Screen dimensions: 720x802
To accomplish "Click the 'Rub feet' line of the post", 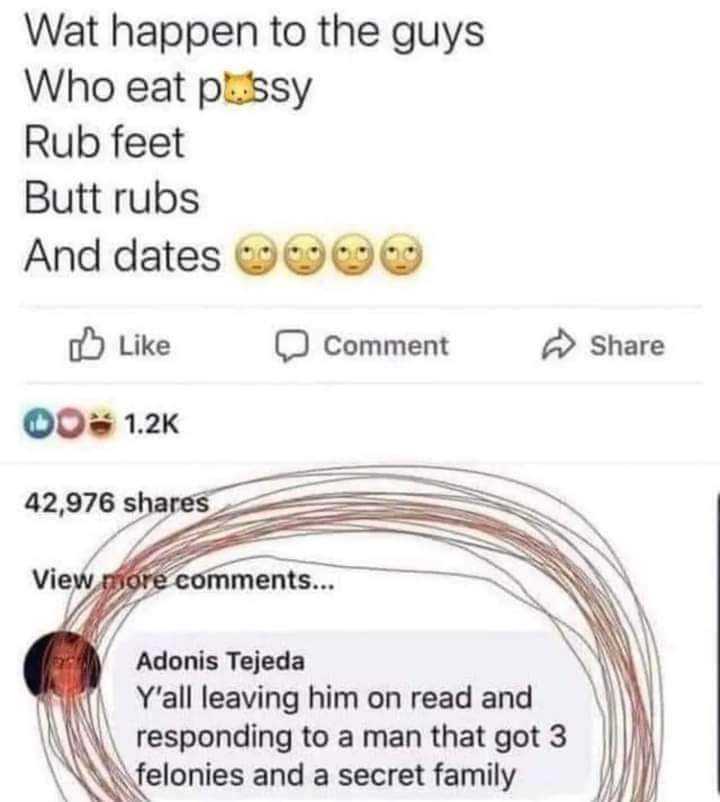I will (104, 143).
